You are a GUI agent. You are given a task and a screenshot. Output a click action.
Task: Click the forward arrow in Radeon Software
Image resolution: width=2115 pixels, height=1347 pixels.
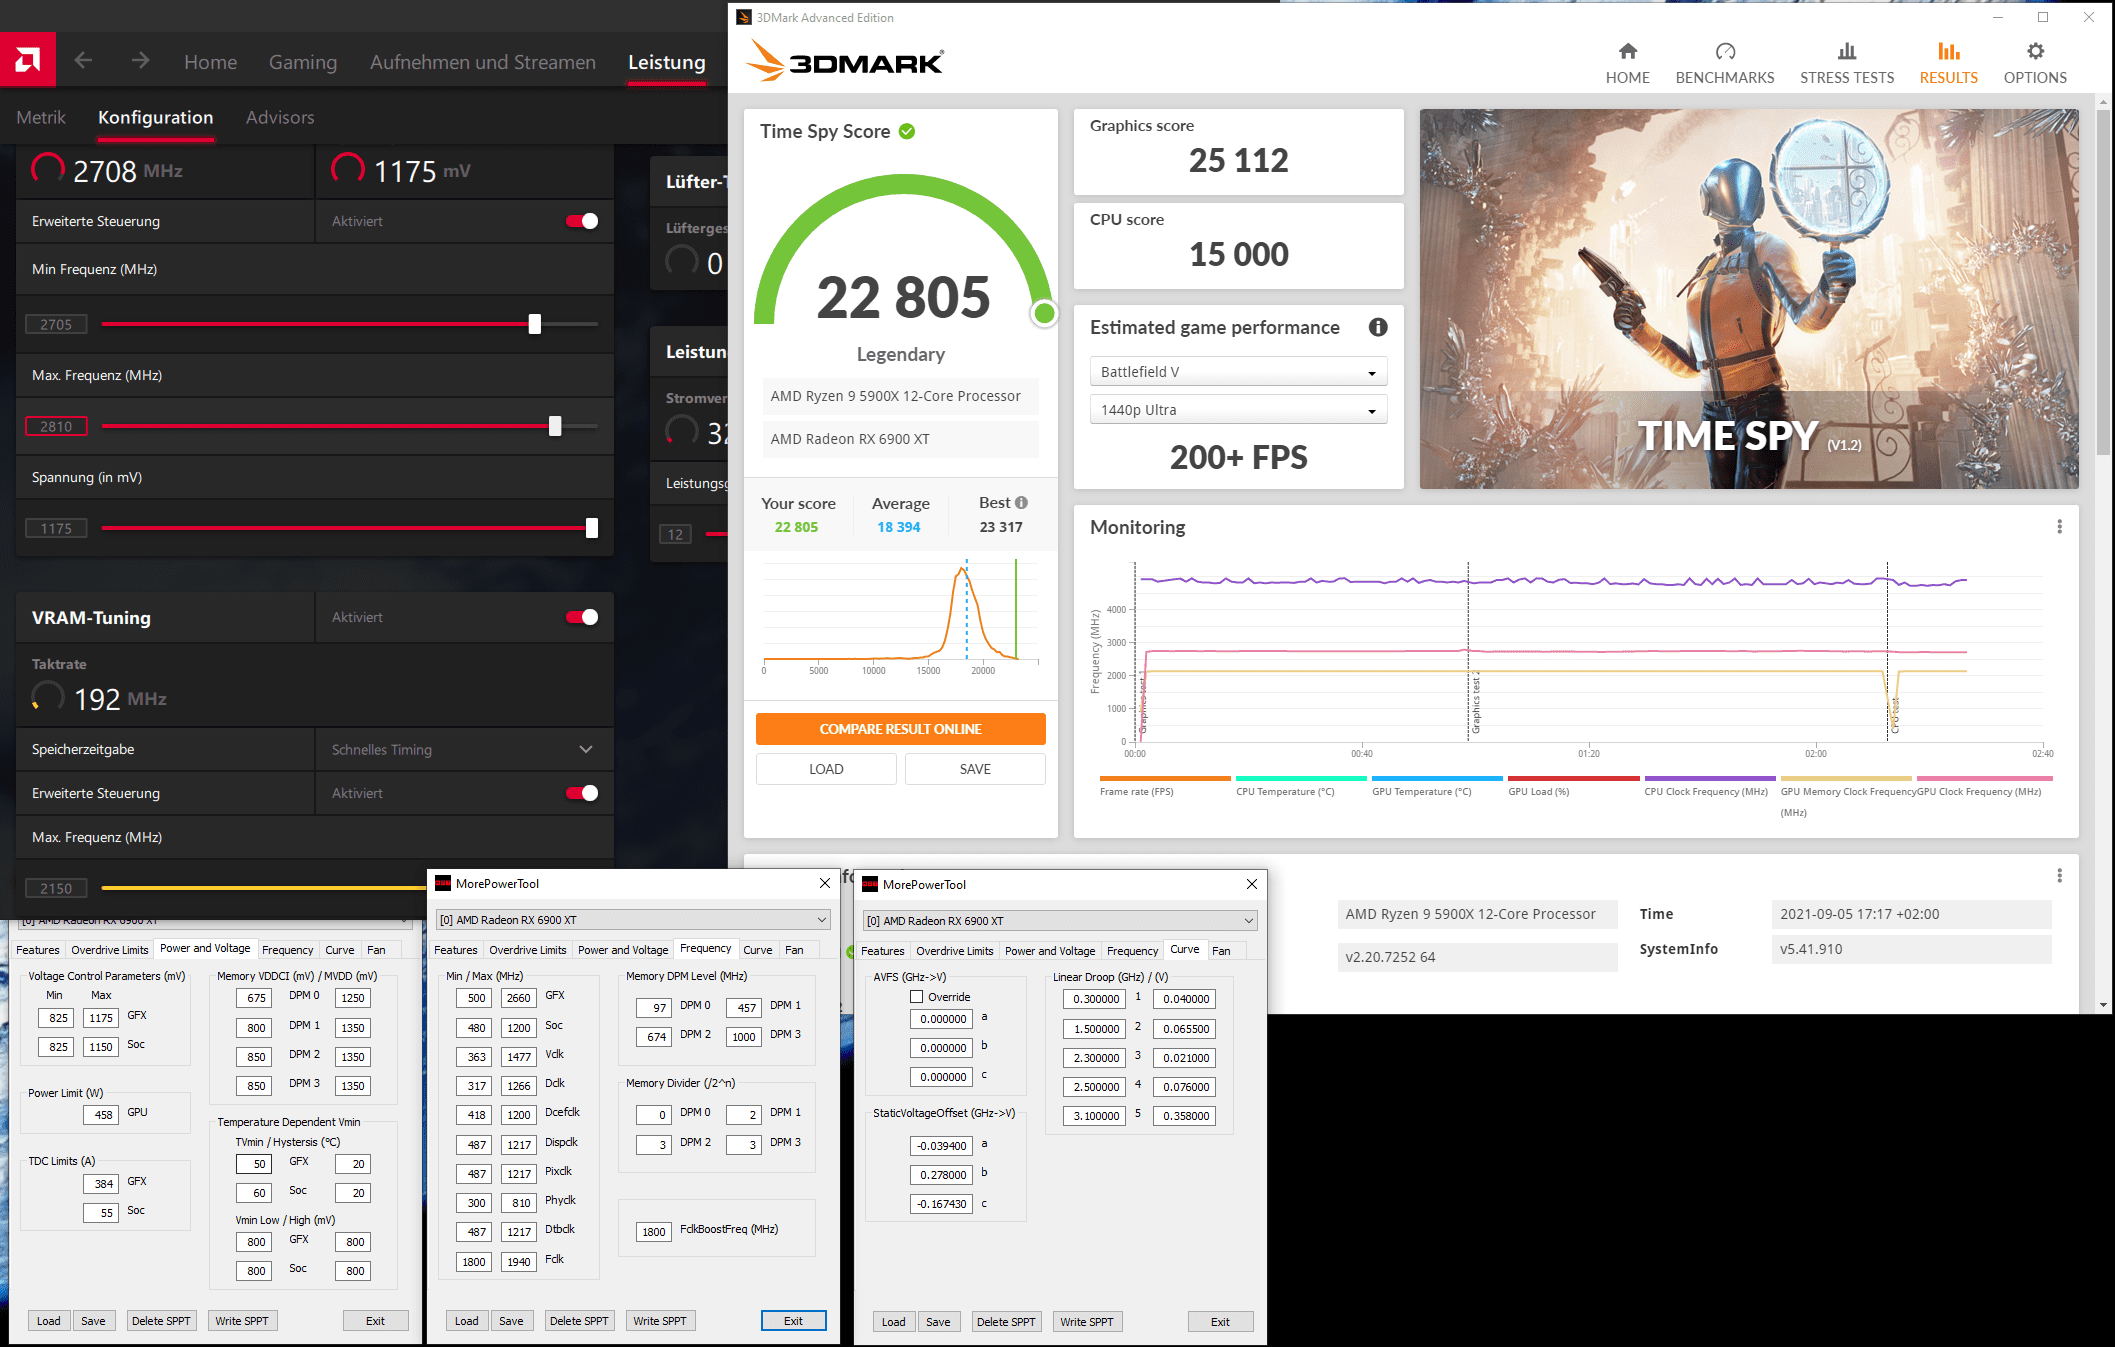point(140,61)
